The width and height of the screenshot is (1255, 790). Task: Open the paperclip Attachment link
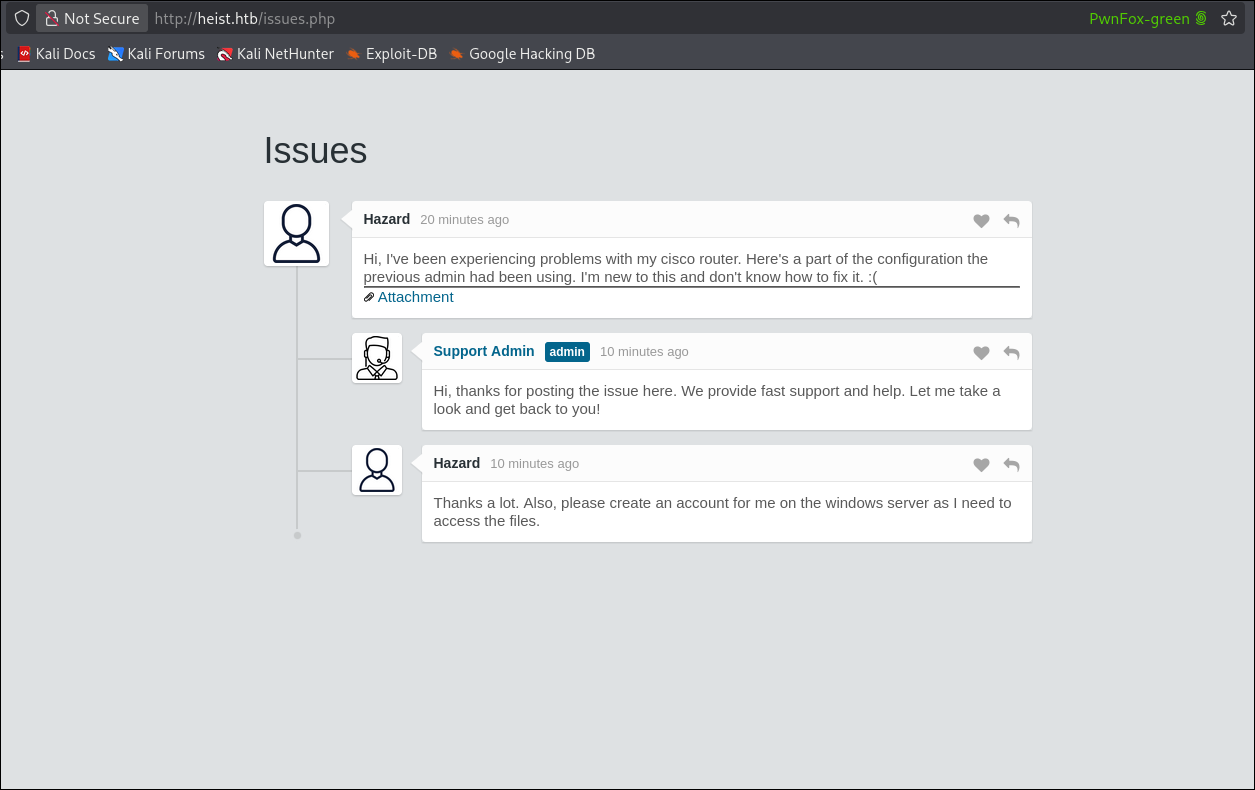[x=408, y=297]
